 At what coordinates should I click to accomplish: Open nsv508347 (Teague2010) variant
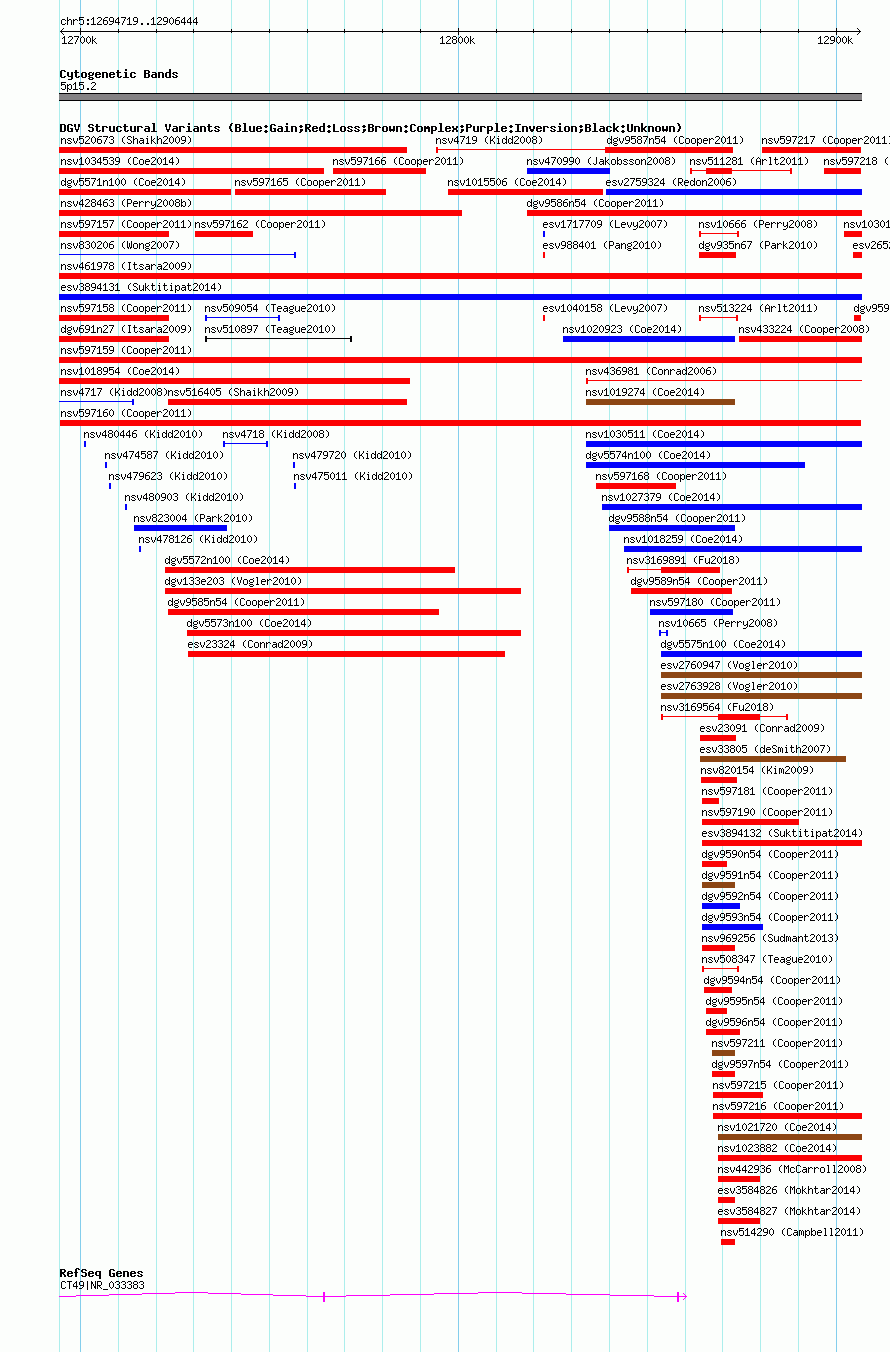(x=721, y=969)
